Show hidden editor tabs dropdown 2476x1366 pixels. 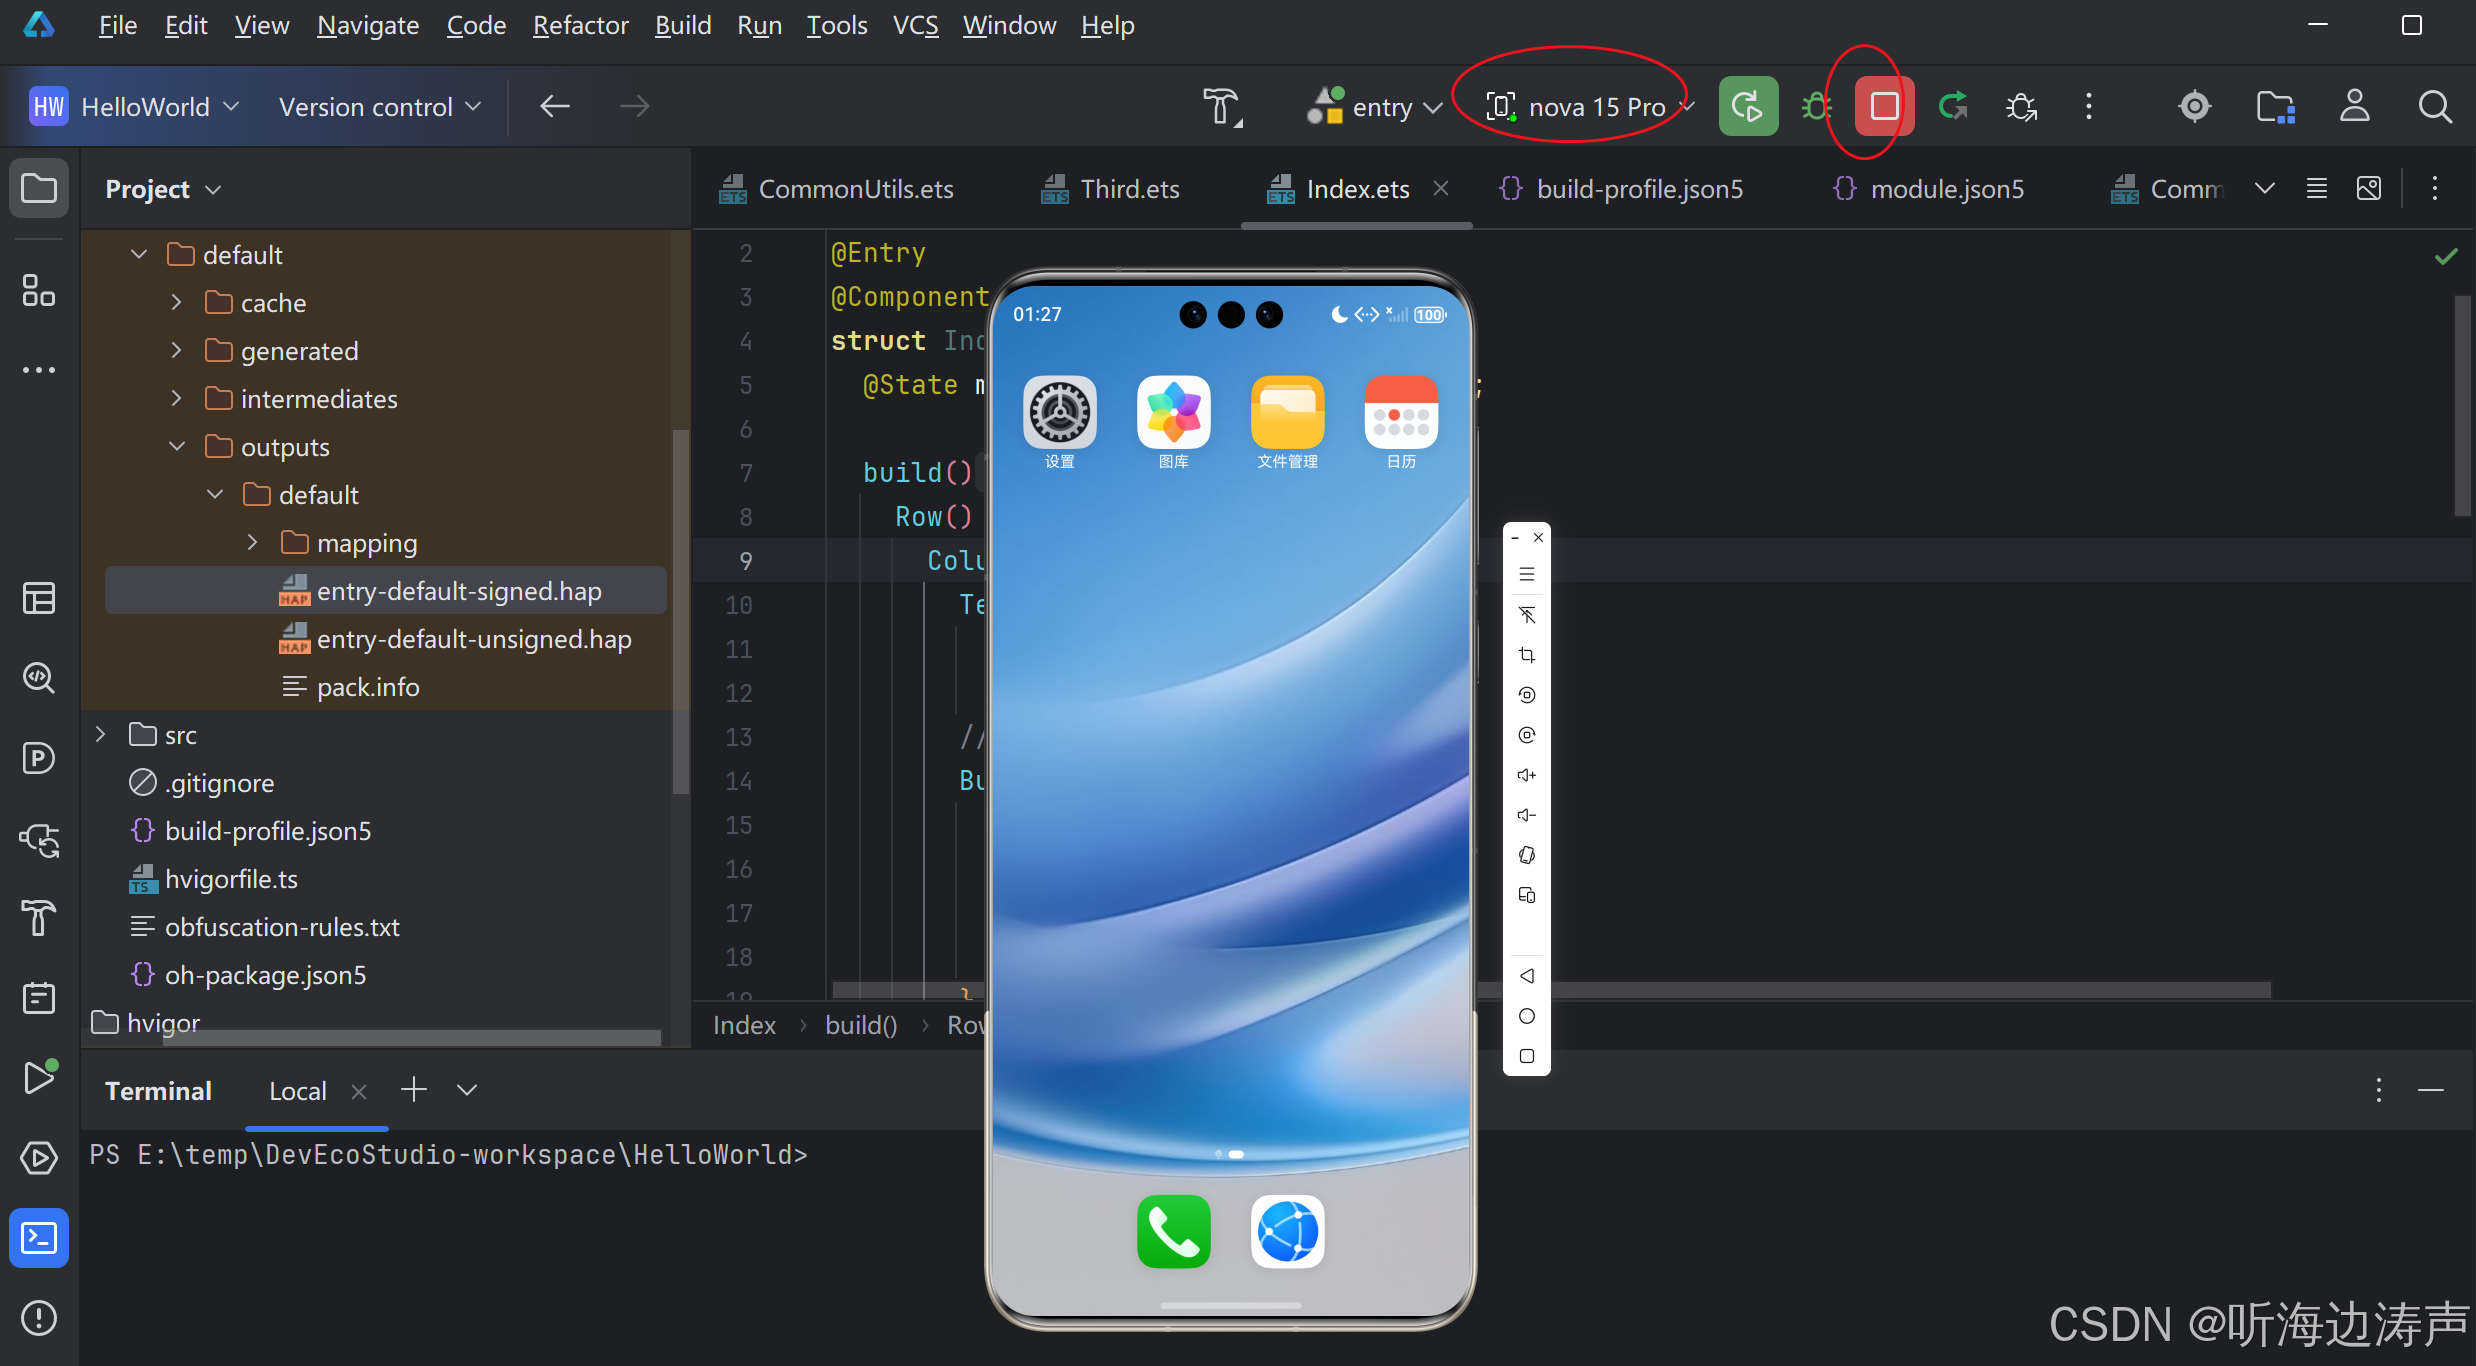click(x=2265, y=188)
